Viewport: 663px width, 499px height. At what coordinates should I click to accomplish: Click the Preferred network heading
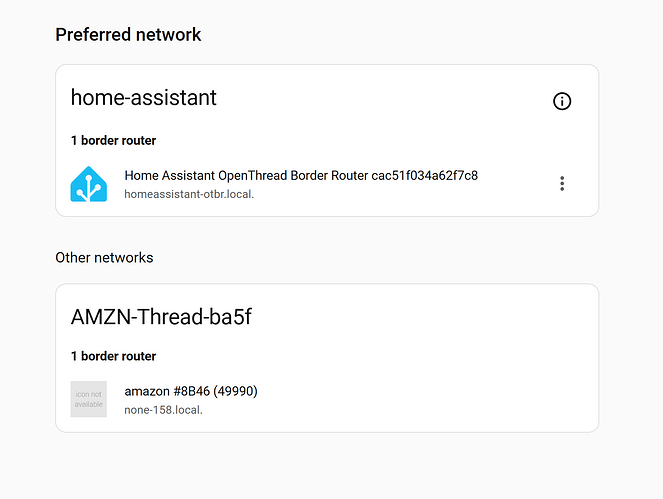[x=128, y=35]
